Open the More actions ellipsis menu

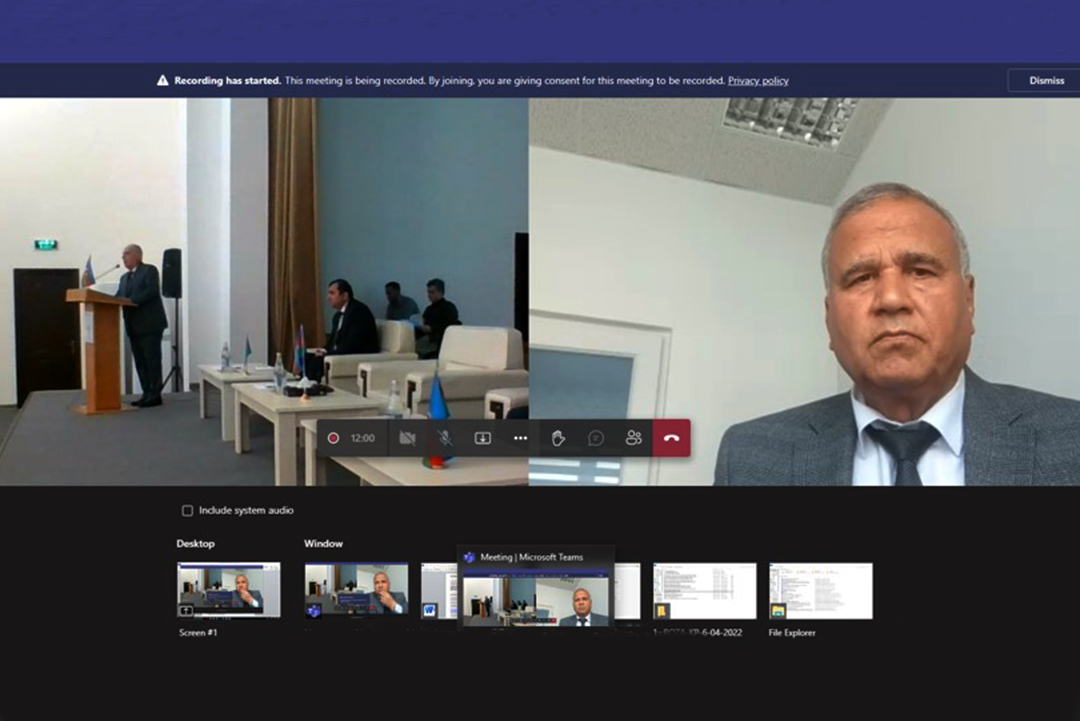(520, 438)
